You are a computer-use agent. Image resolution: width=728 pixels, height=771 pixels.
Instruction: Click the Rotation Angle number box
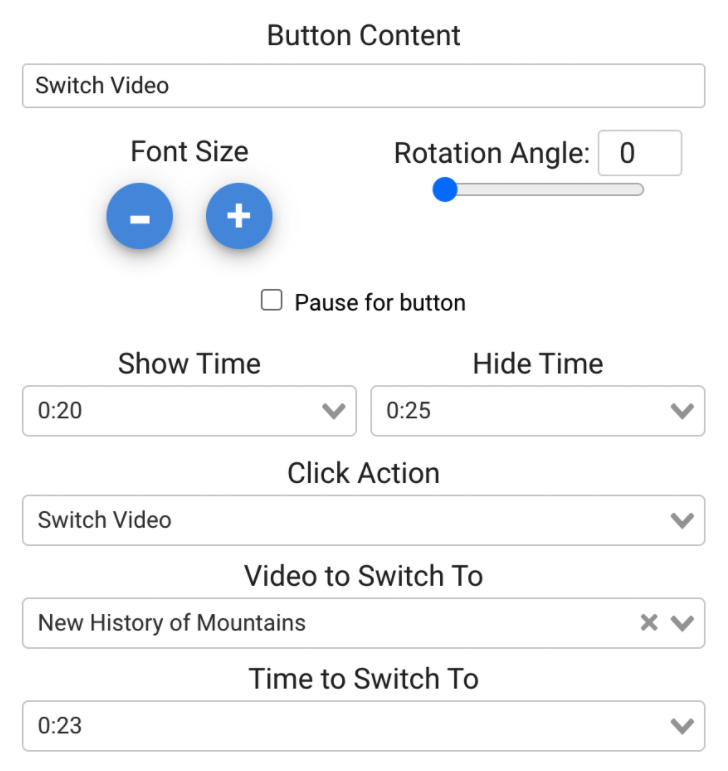tap(639, 154)
